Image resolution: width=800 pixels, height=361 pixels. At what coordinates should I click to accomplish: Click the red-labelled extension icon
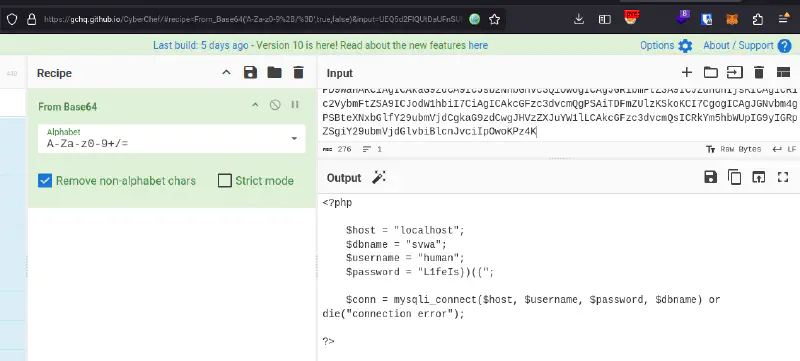(632, 17)
